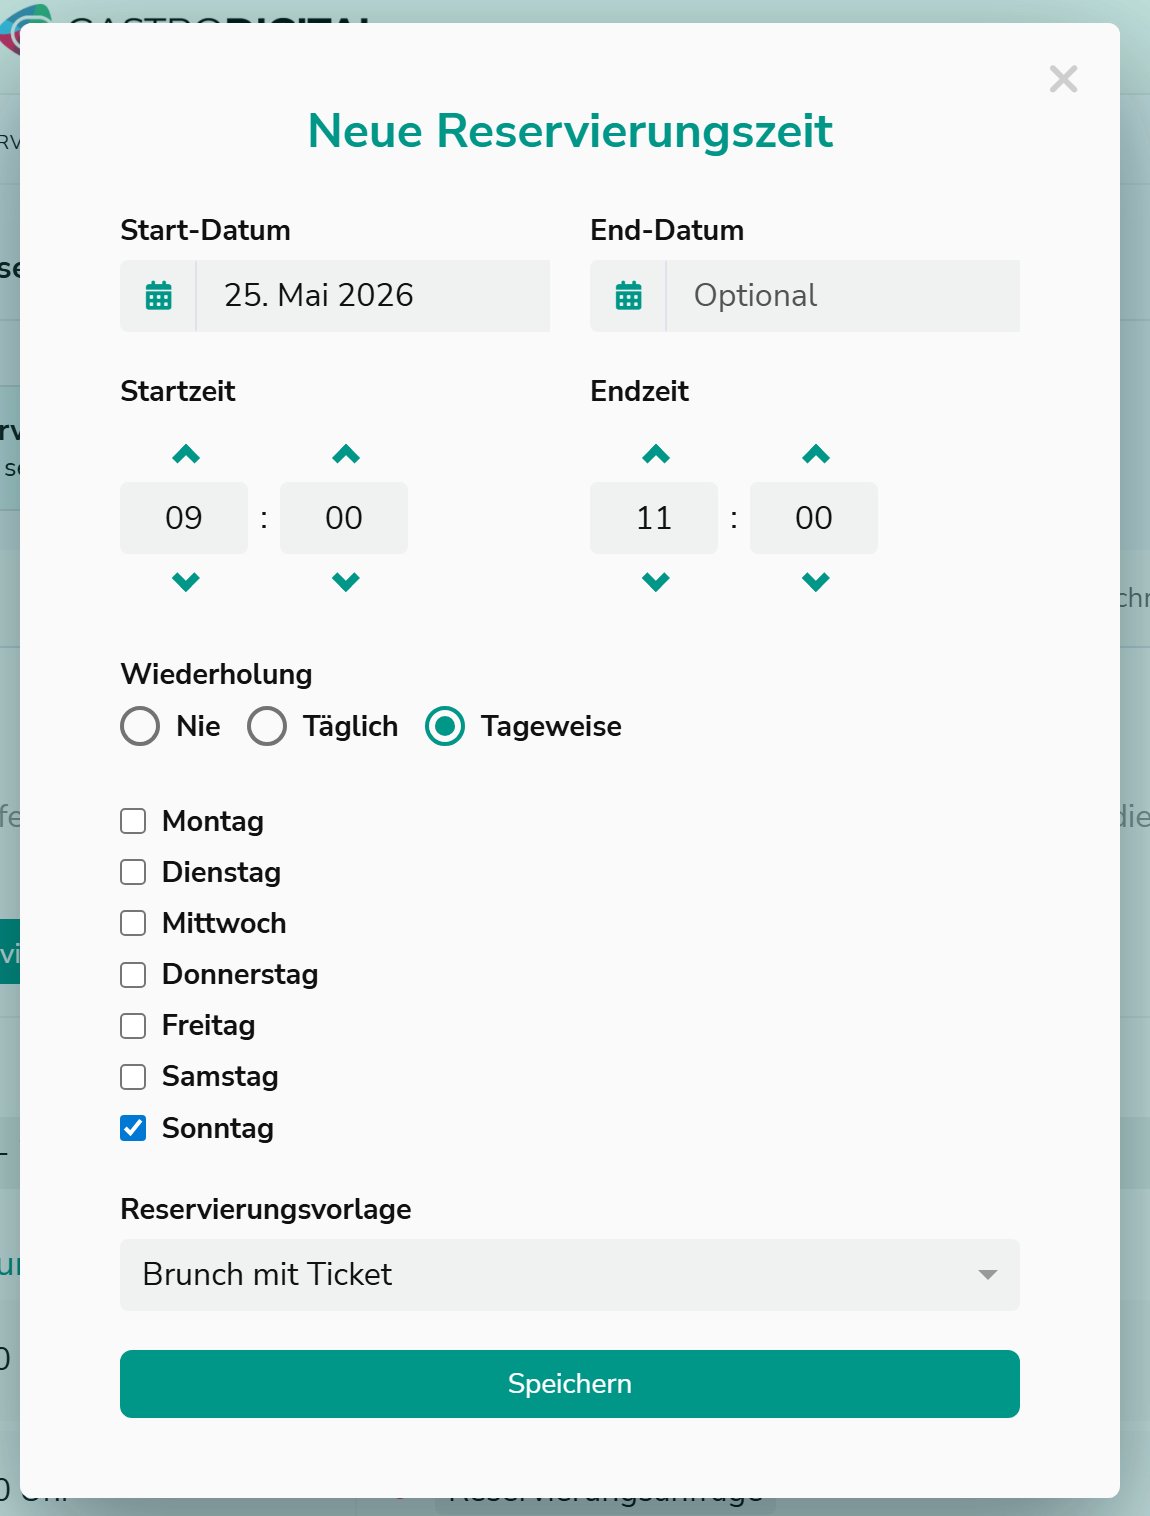Check the Samstag checkbox
This screenshot has height=1516, width=1150.
click(x=133, y=1077)
